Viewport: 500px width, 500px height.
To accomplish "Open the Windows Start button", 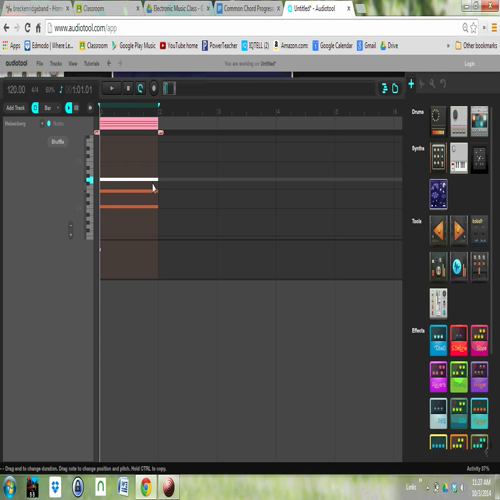I will pos(10,487).
